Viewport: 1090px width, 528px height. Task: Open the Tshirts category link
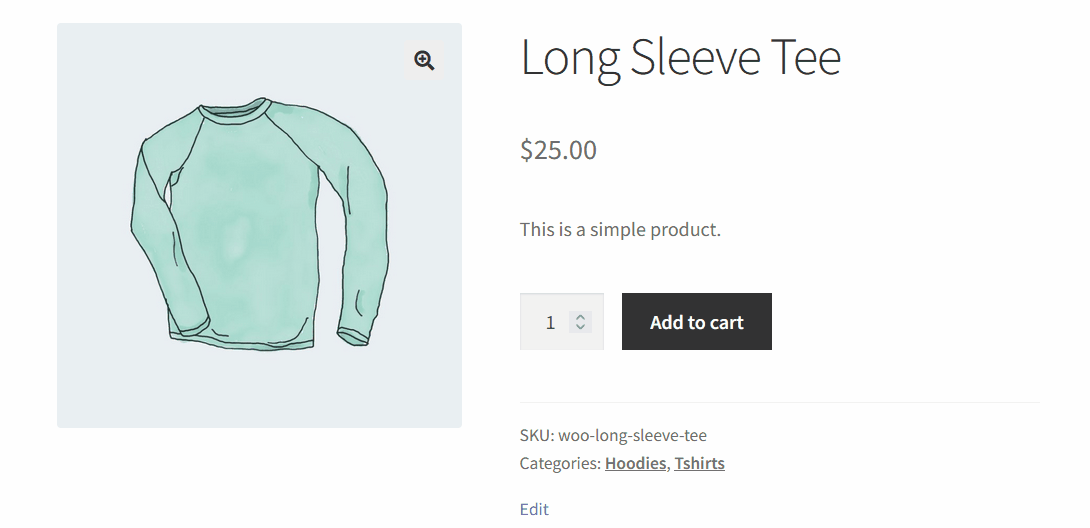pyautogui.click(x=699, y=463)
